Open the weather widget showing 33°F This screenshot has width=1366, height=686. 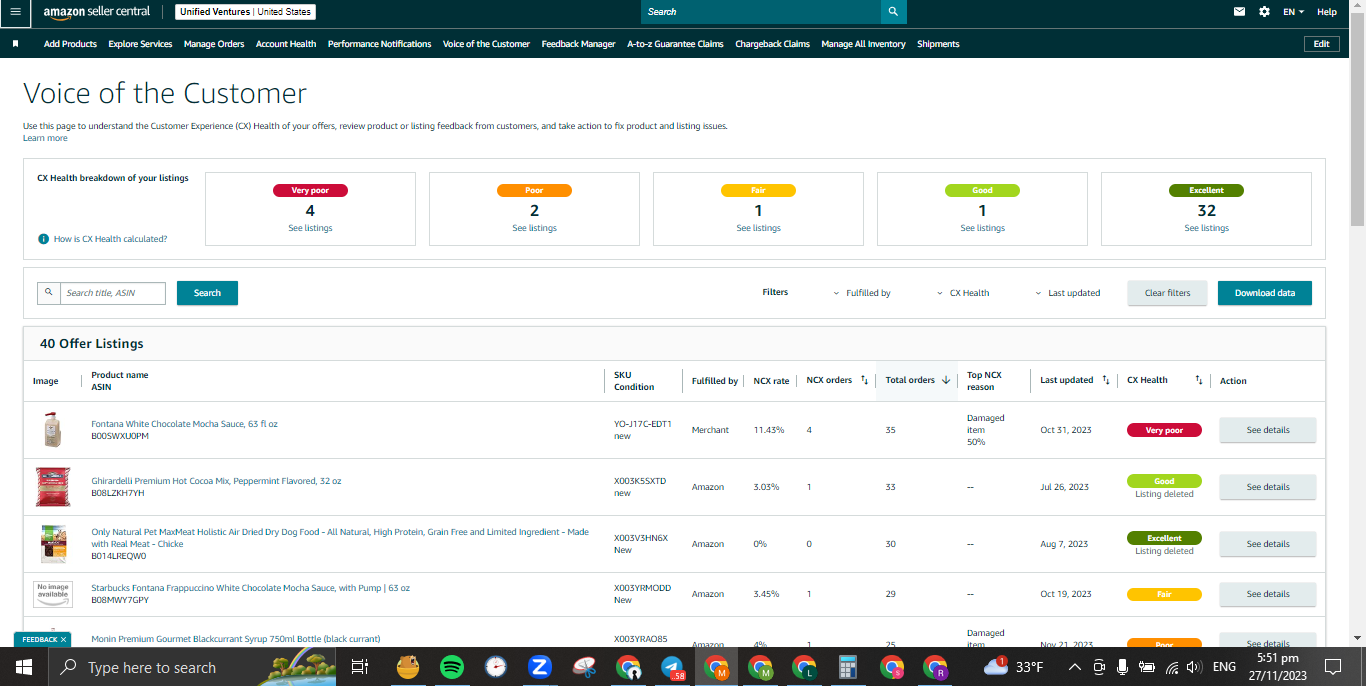1014,666
